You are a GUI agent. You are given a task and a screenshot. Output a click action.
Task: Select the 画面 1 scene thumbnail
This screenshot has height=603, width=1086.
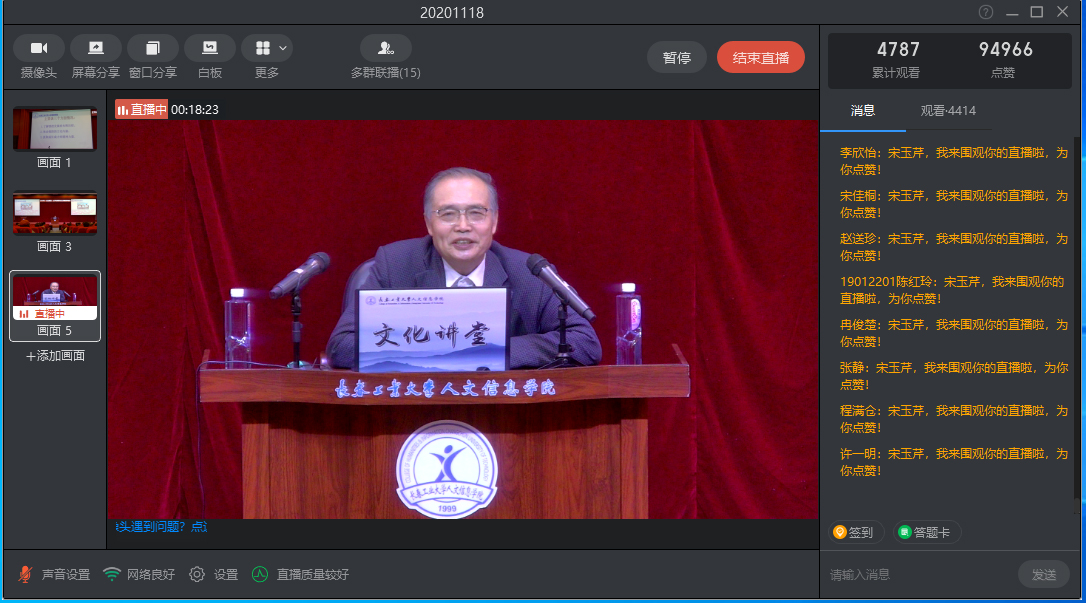55,129
